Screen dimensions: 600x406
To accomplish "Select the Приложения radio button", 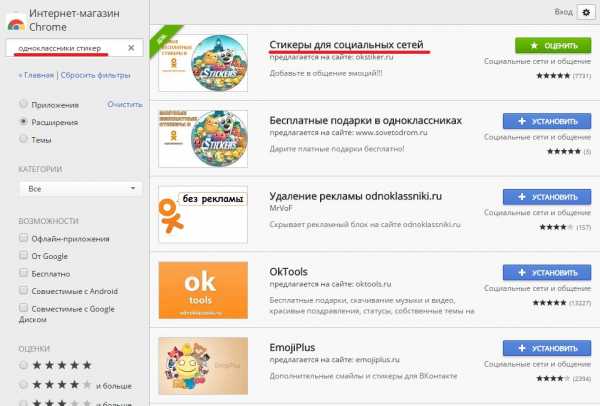I will [x=23, y=104].
